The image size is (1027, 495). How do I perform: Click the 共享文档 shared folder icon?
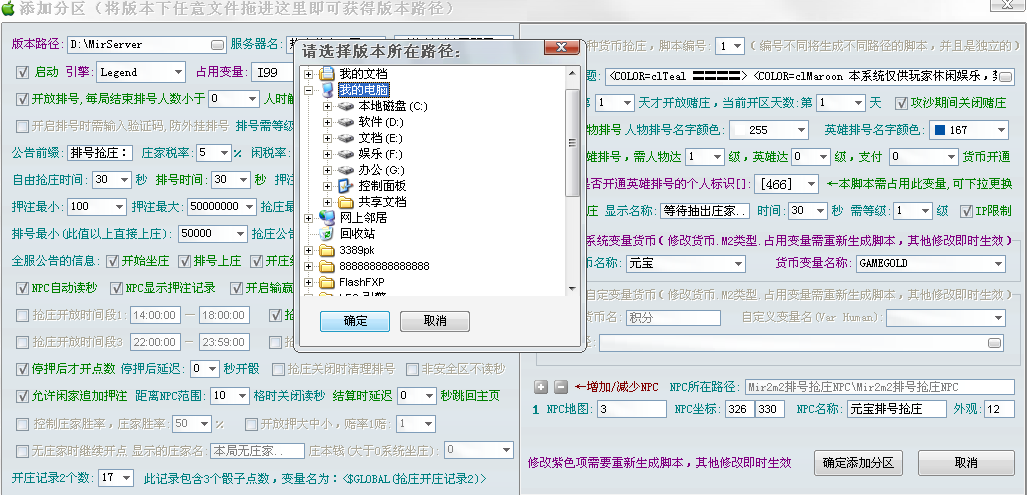(x=344, y=201)
